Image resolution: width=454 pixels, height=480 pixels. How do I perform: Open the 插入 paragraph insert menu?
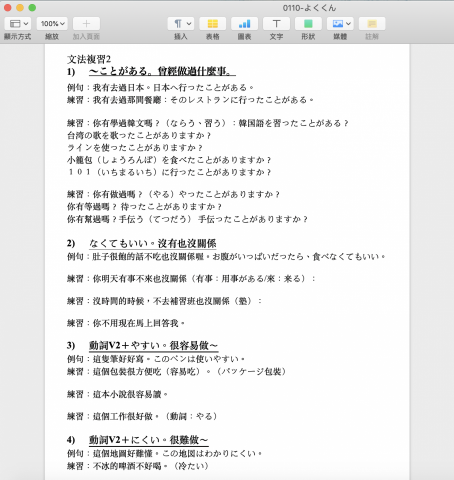click(180, 24)
